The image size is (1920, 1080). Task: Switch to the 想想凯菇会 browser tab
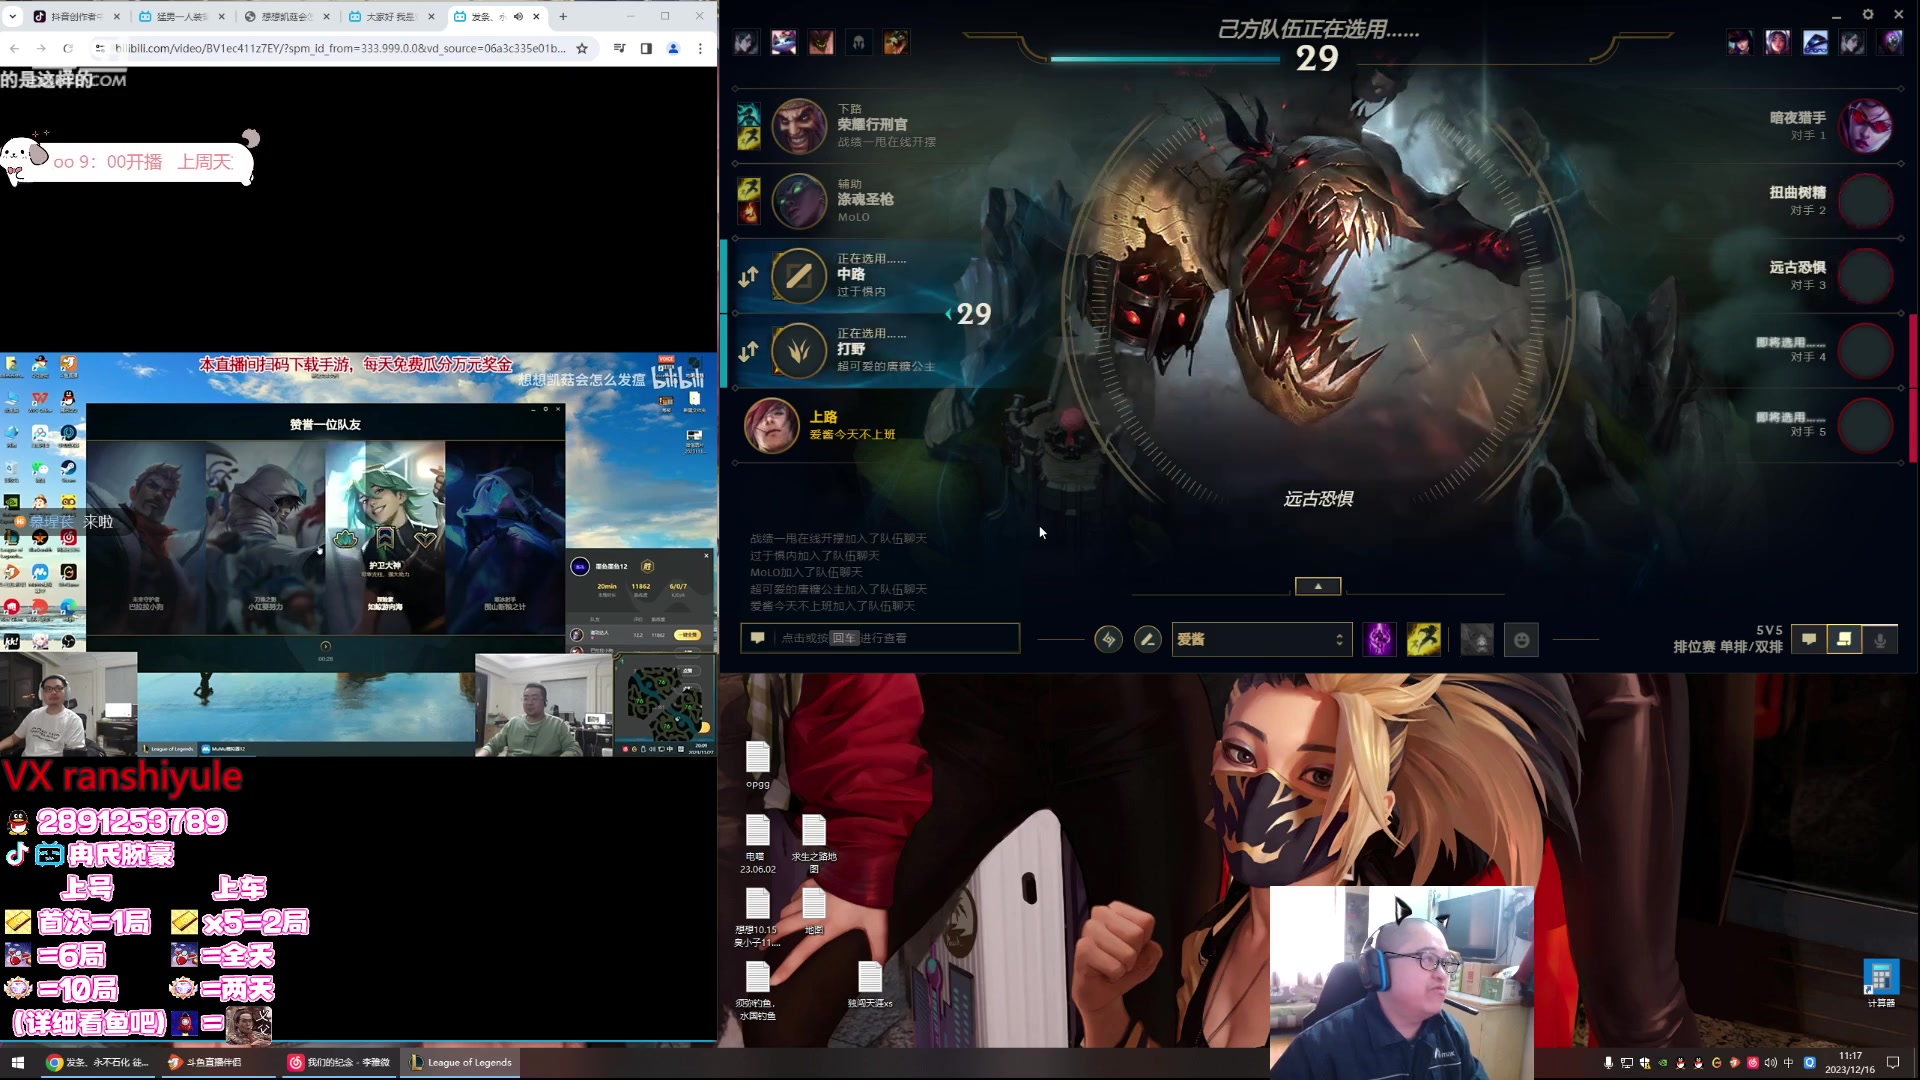285,16
